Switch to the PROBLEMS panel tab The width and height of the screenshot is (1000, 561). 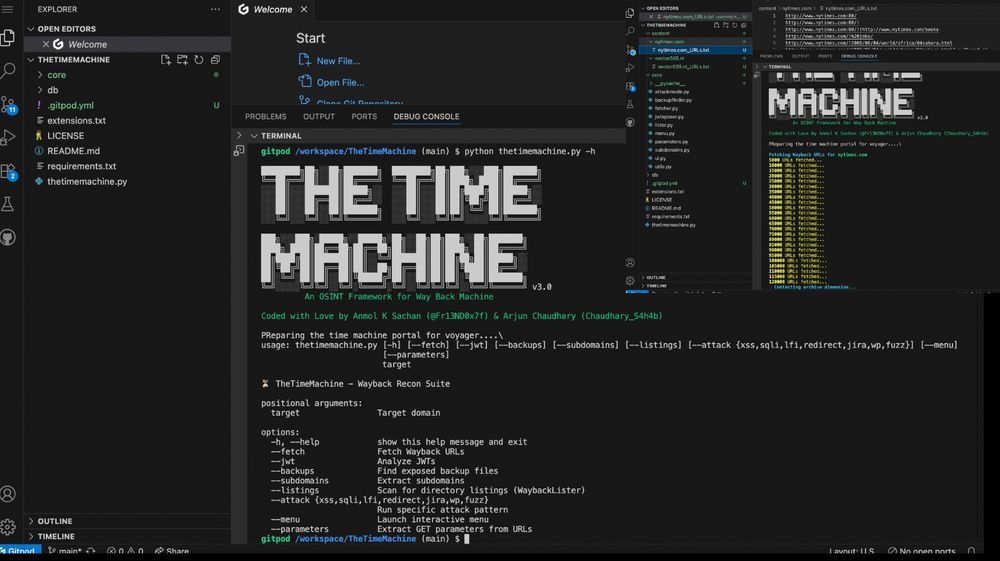[266, 117]
